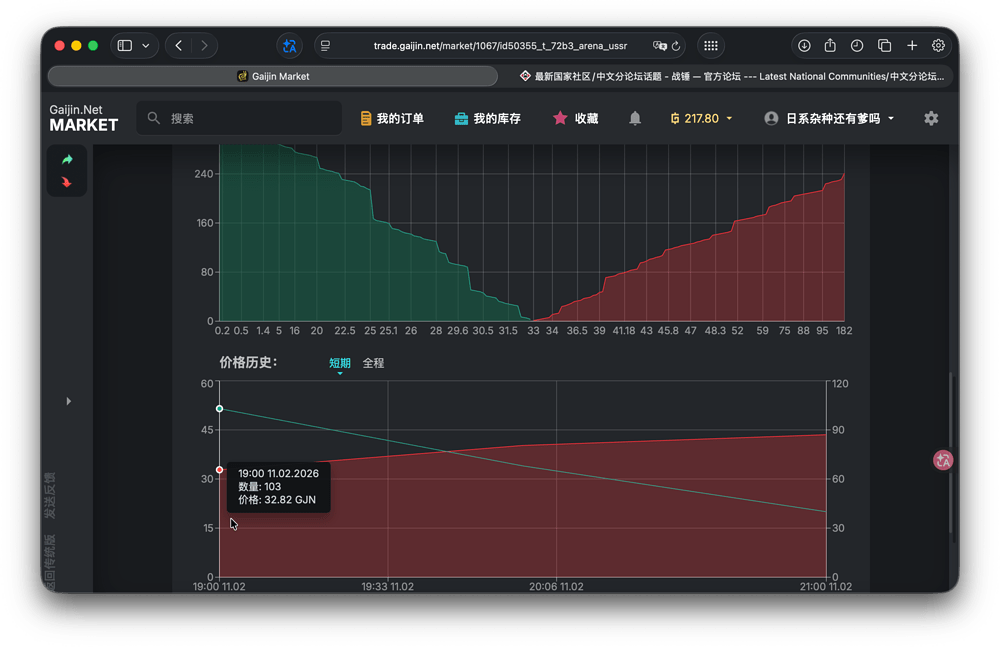Image resolution: width=1000 pixels, height=647 pixels.
Task: Click the green arrow sidebar icon
Action: 67,160
